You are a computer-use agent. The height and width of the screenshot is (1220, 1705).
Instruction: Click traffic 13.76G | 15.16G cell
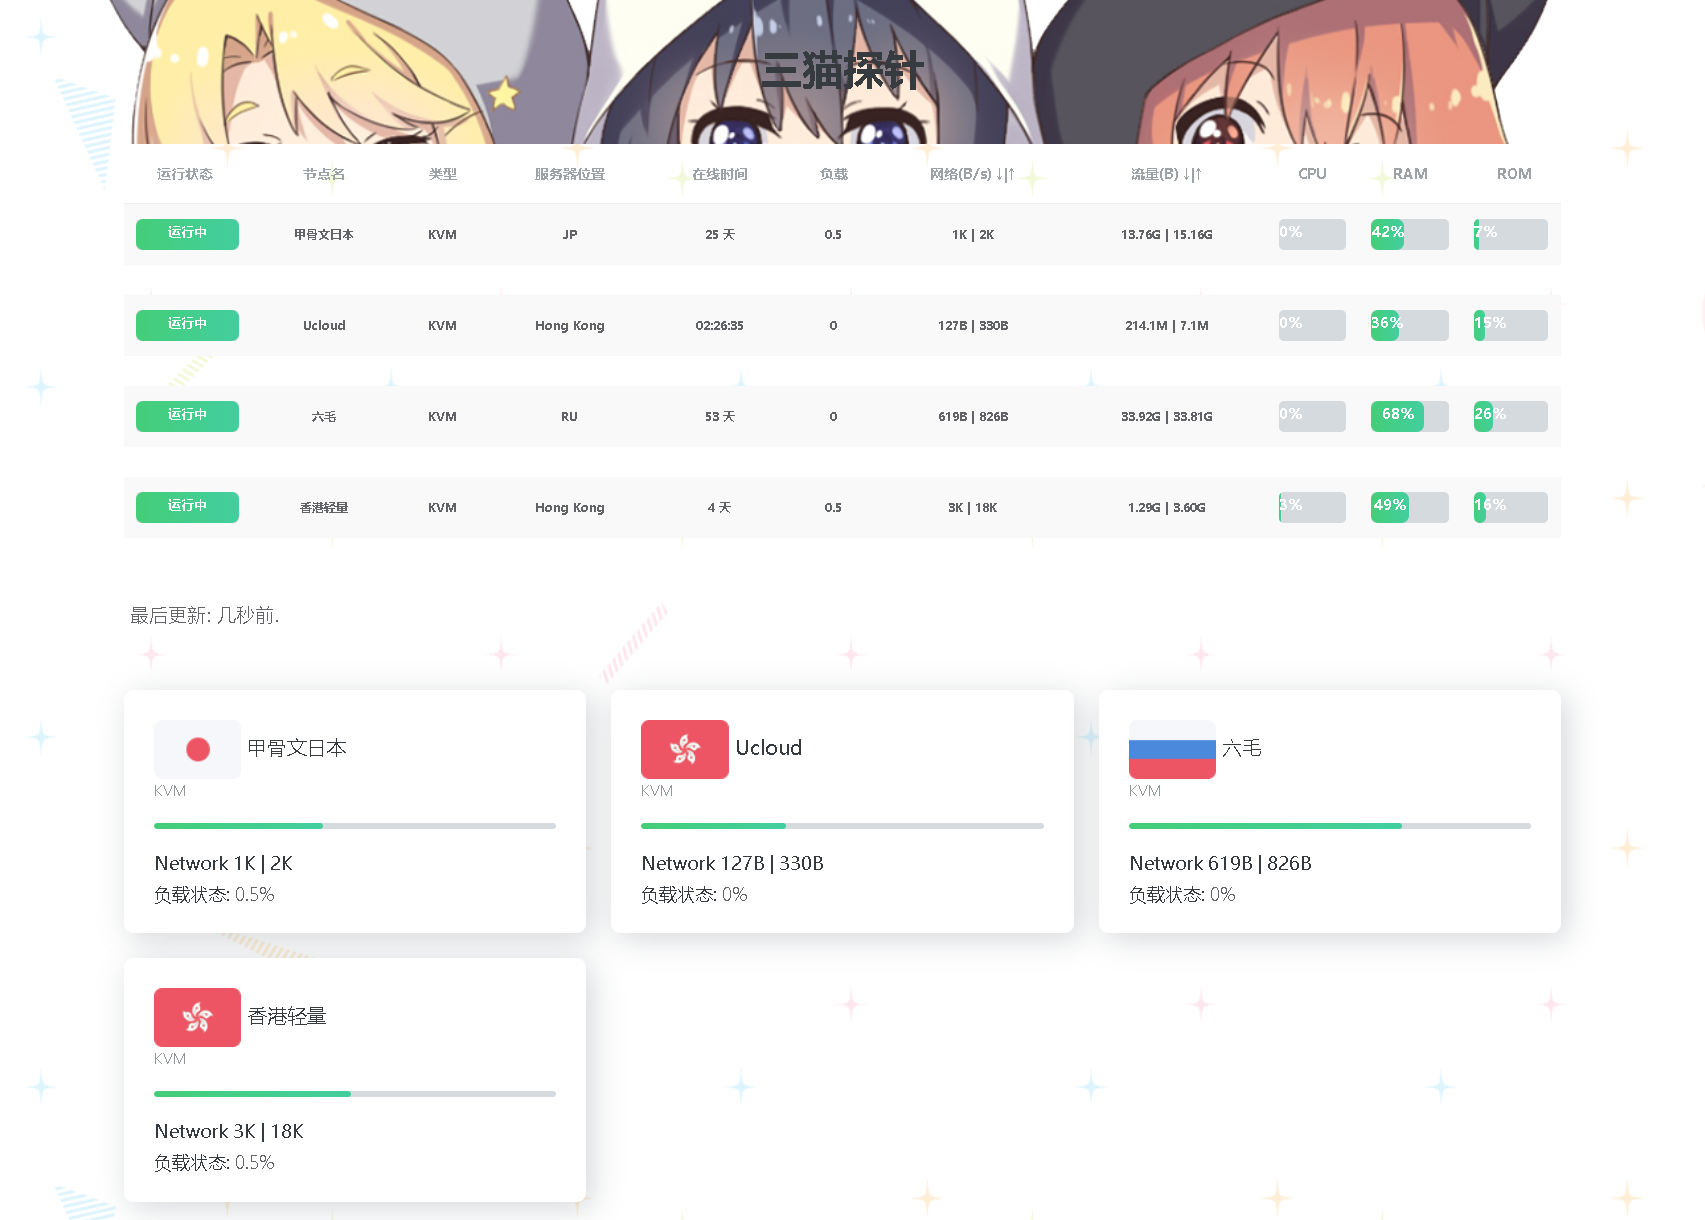(x=1166, y=235)
